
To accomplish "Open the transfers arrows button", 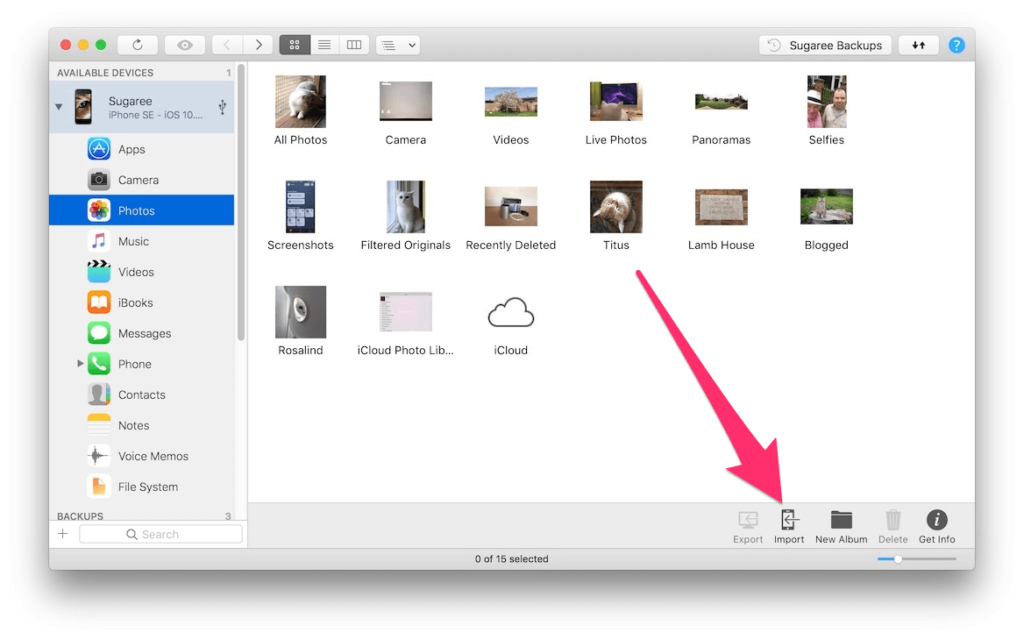I will pos(918,45).
